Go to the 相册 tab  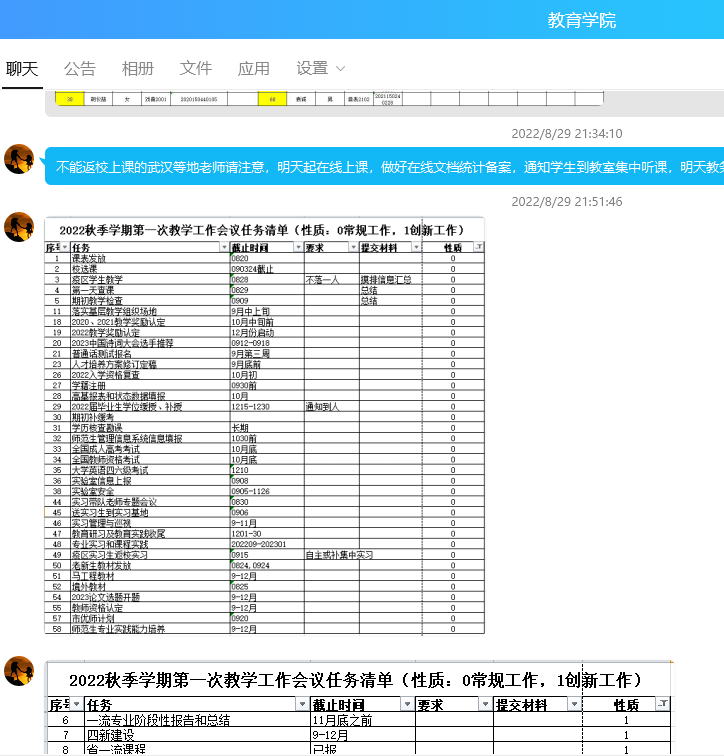coord(138,68)
